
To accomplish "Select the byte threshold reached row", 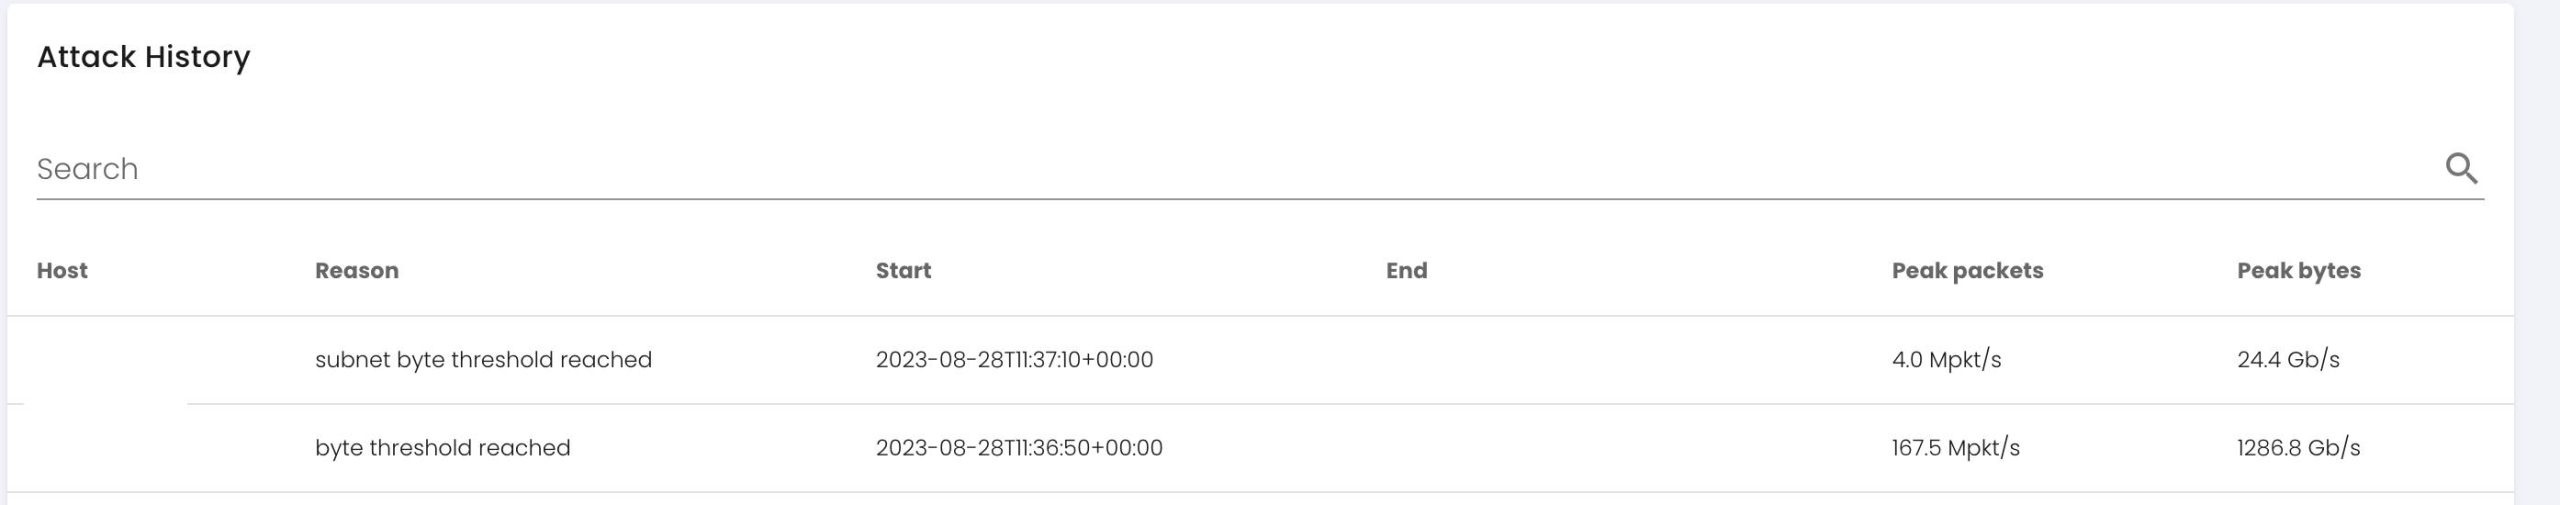I will (x=1260, y=448).
